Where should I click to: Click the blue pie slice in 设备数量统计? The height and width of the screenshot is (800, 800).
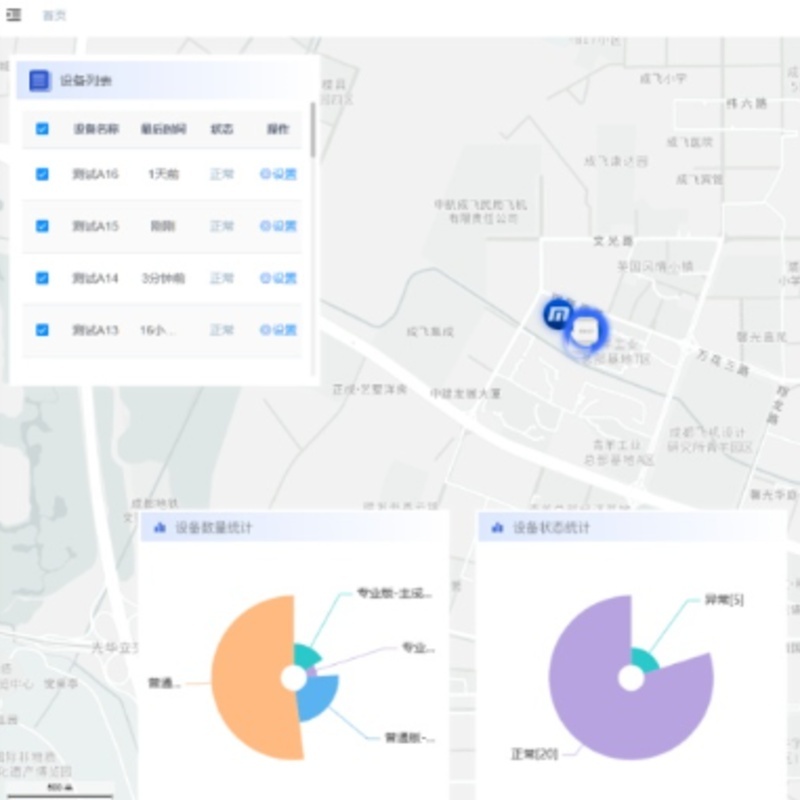[319, 696]
